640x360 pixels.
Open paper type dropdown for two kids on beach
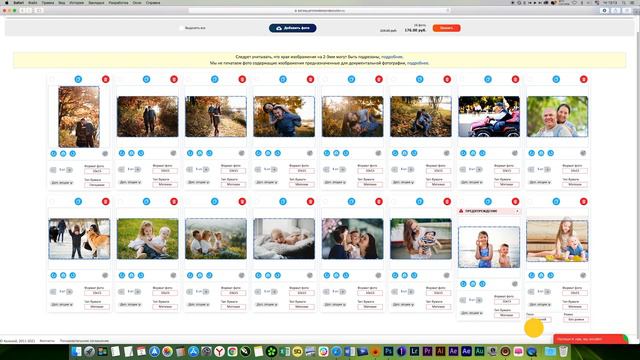coord(507,315)
